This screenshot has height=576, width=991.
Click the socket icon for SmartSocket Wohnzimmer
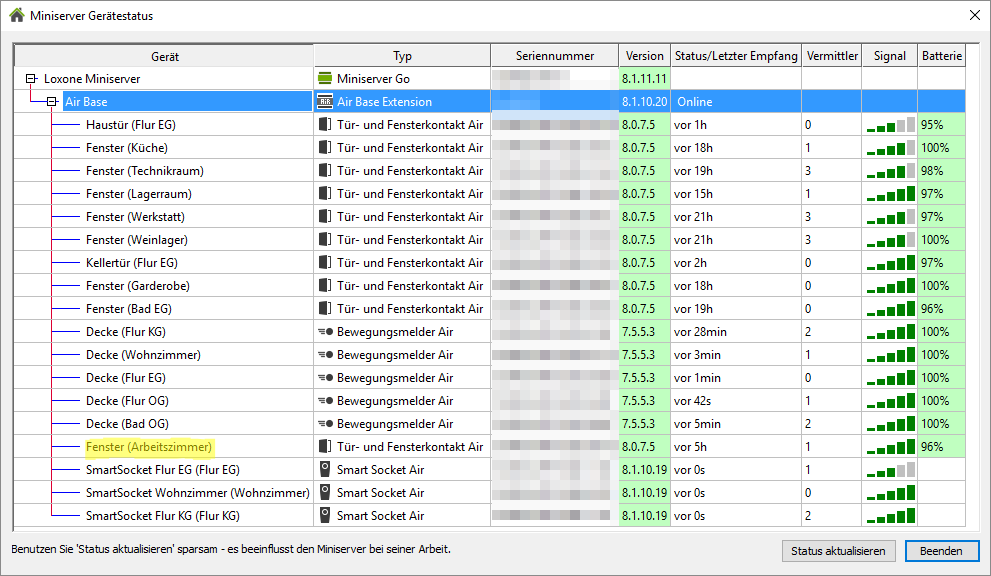325,492
